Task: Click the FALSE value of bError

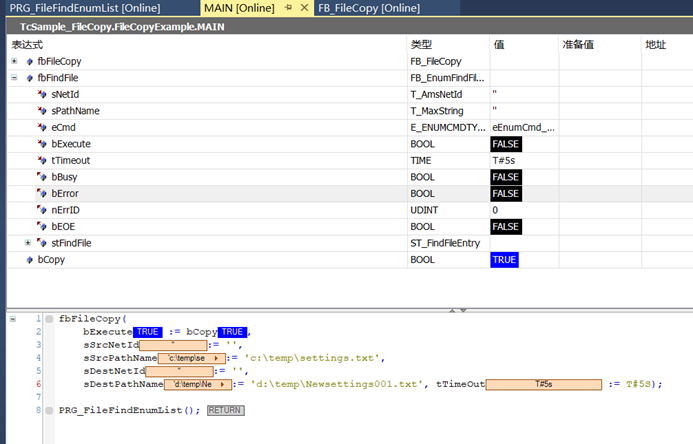Action: tap(506, 194)
